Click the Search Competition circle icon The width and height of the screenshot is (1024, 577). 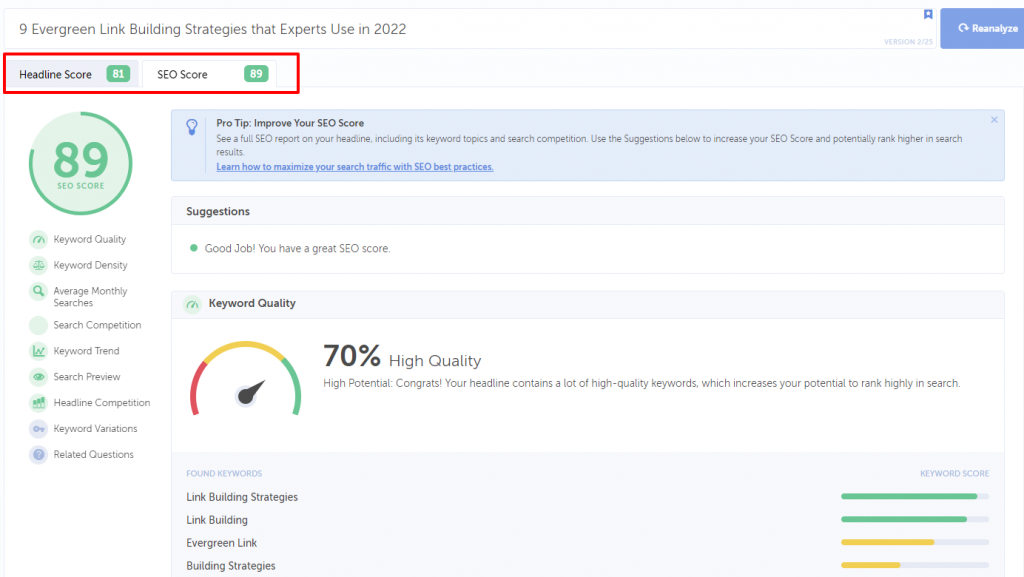[x=39, y=325]
